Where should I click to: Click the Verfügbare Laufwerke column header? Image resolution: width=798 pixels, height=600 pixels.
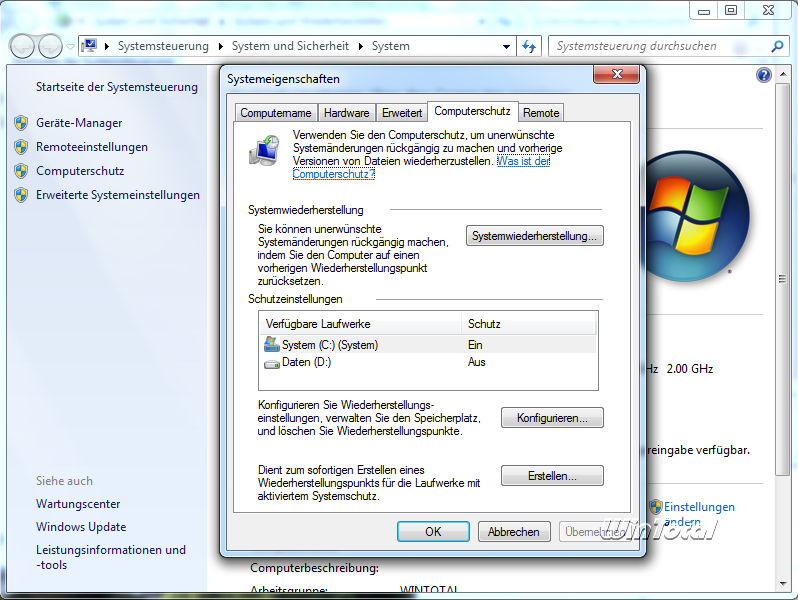tap(360, 324)
